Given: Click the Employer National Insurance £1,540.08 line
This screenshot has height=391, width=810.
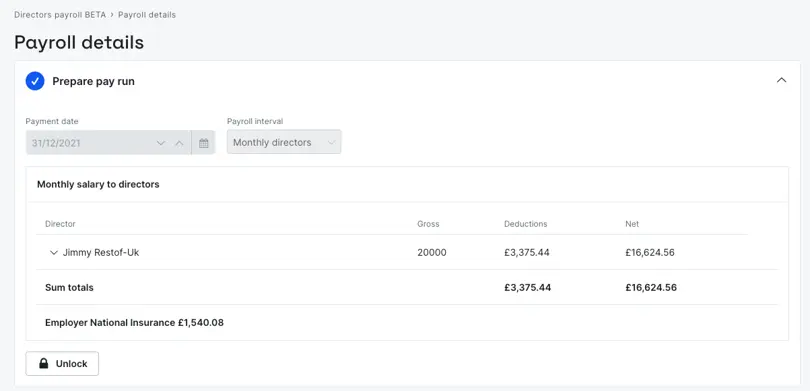Looking at the screenshot, I should [x=134, y=322].
